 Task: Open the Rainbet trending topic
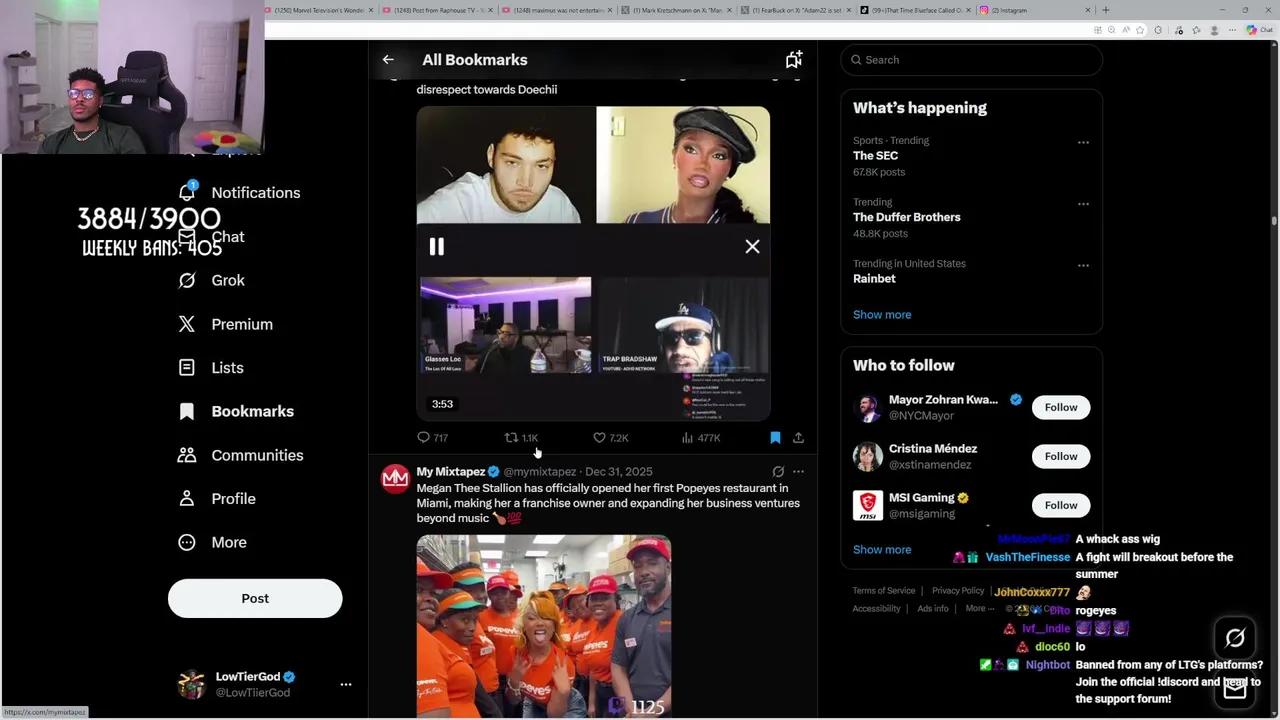pos(874,279)
